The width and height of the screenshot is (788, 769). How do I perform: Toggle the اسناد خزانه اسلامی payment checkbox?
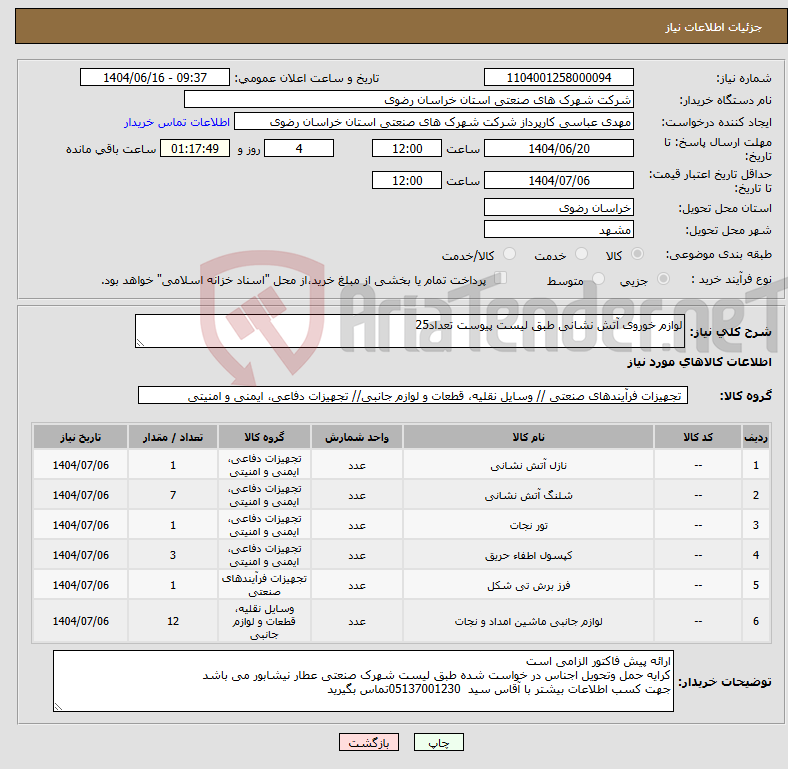pyautogui.click(x=501, y=278)
